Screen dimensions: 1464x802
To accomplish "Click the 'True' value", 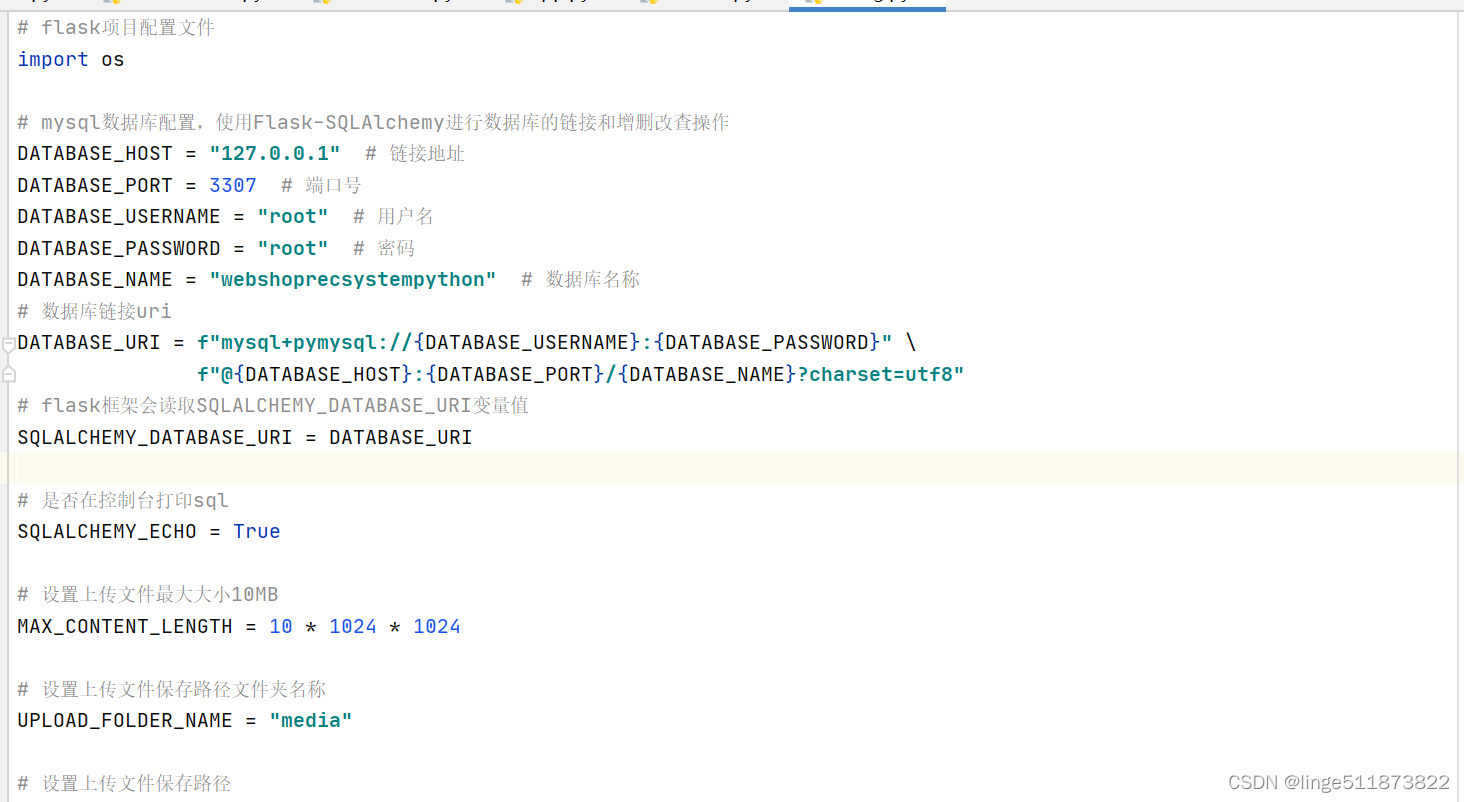I will 257,531.
